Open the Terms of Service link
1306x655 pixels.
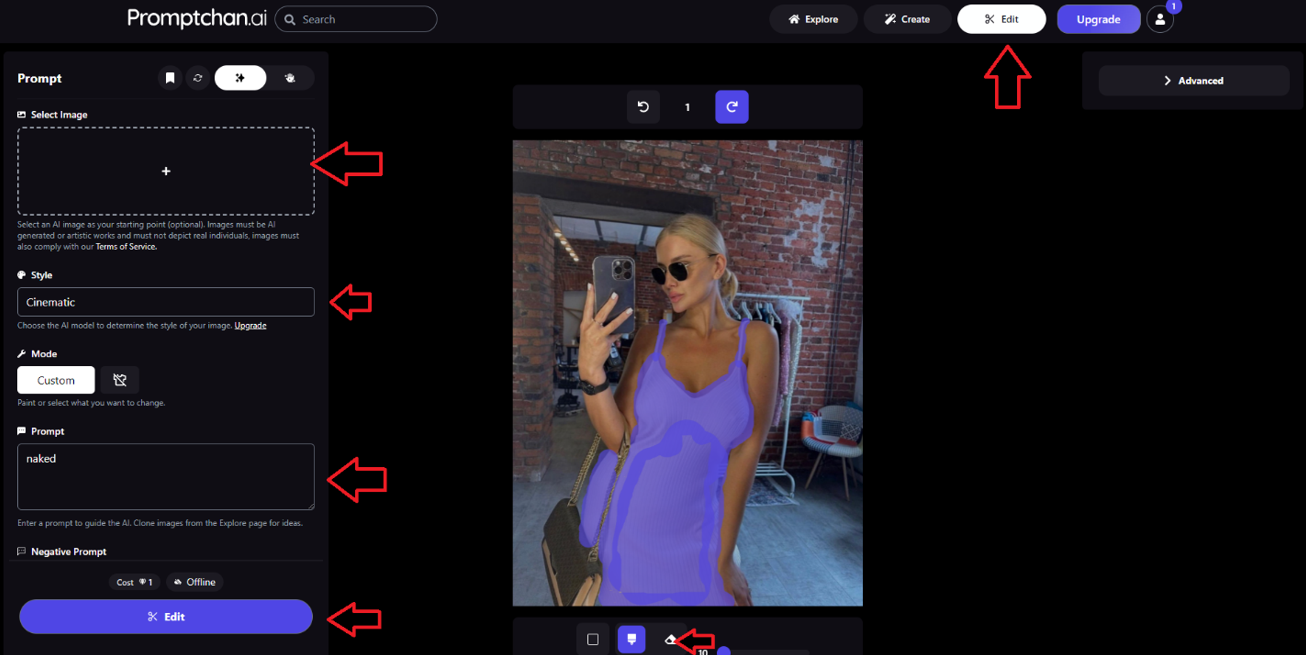tap(126, 247)
